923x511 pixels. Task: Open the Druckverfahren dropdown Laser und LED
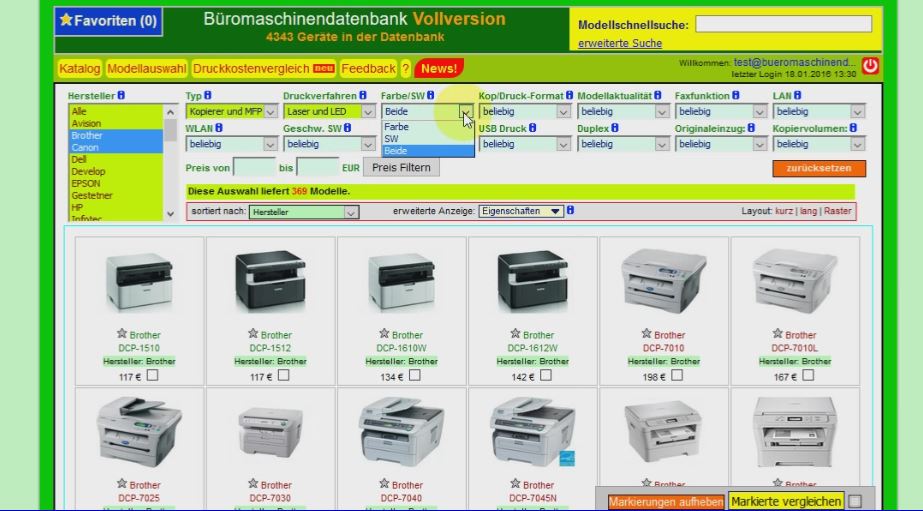329,111
